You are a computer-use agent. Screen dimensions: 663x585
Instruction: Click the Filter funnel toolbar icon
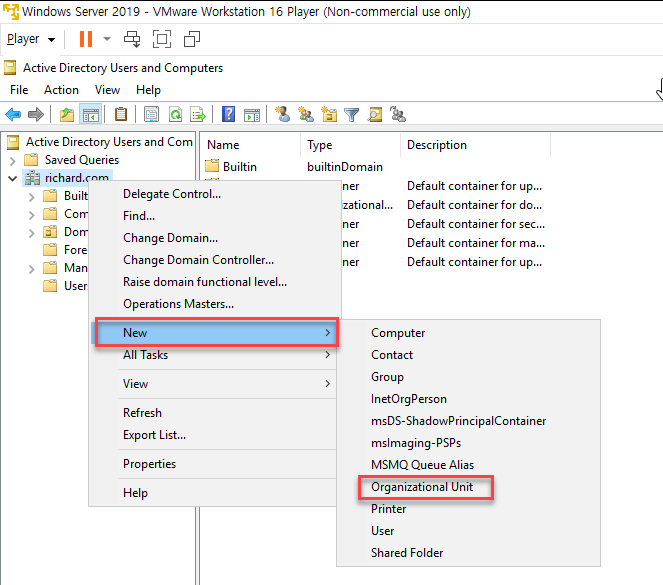tap(351, 114)
